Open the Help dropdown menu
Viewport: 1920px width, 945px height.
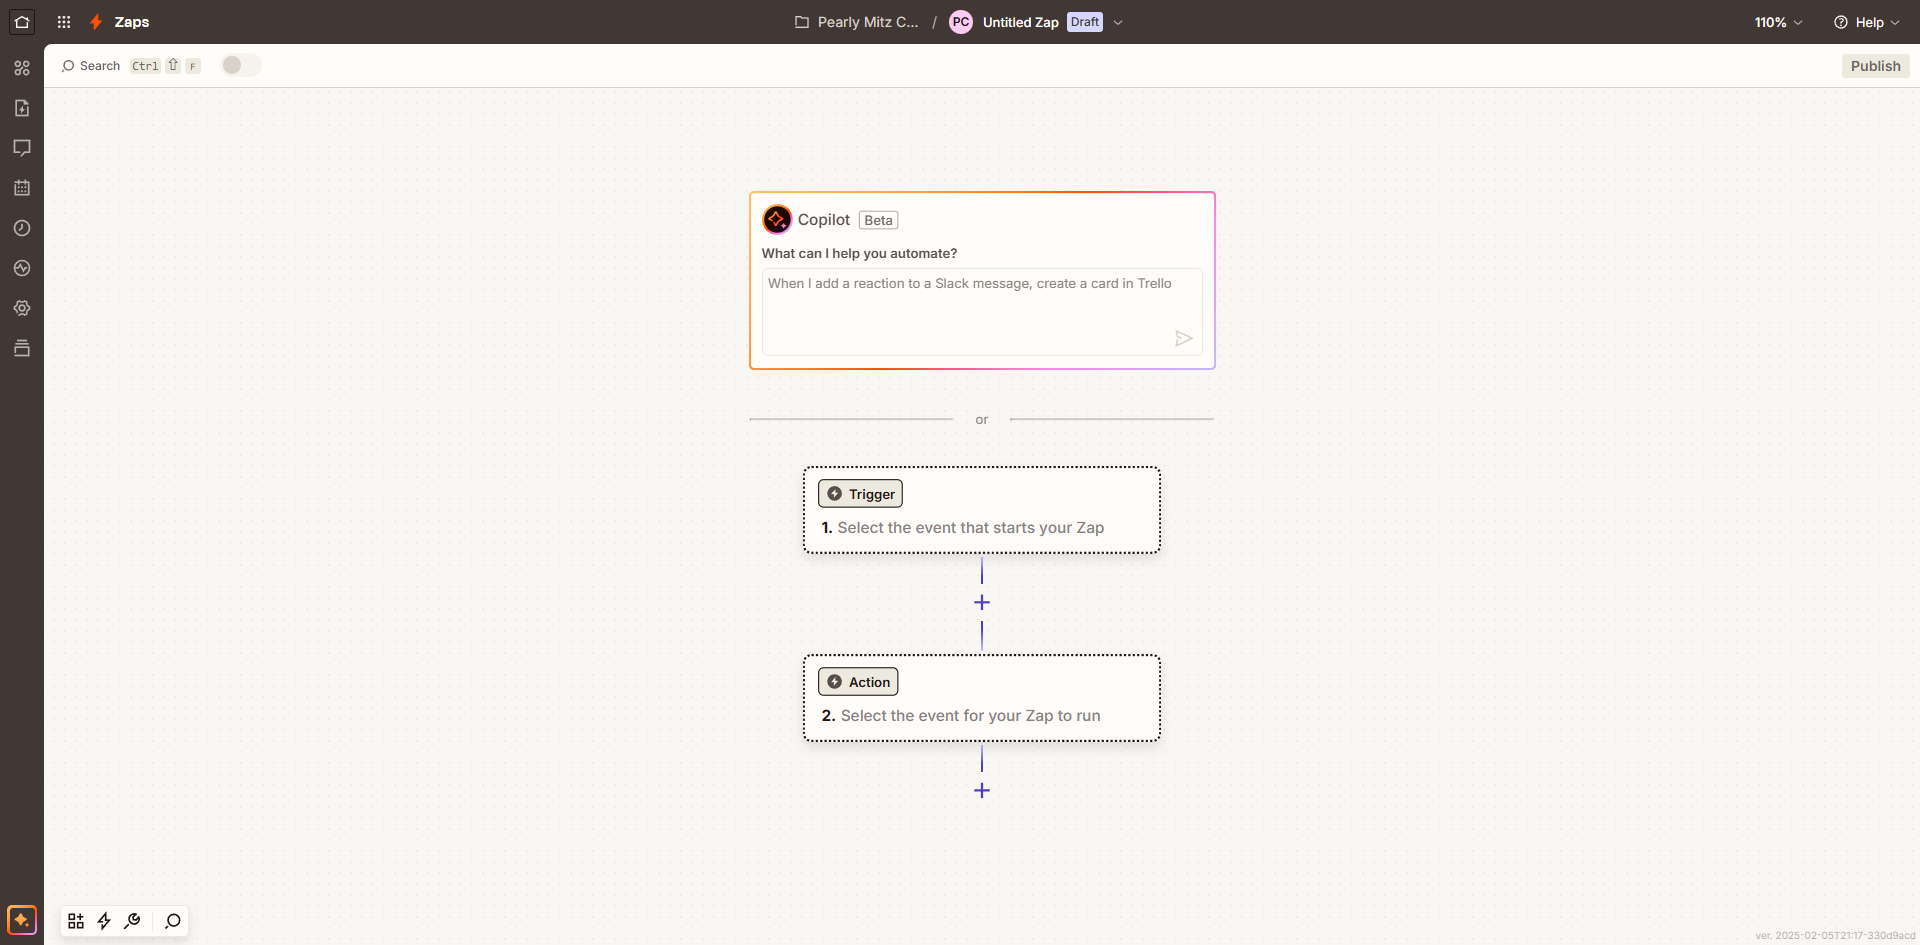click(x=1866, y=22)
